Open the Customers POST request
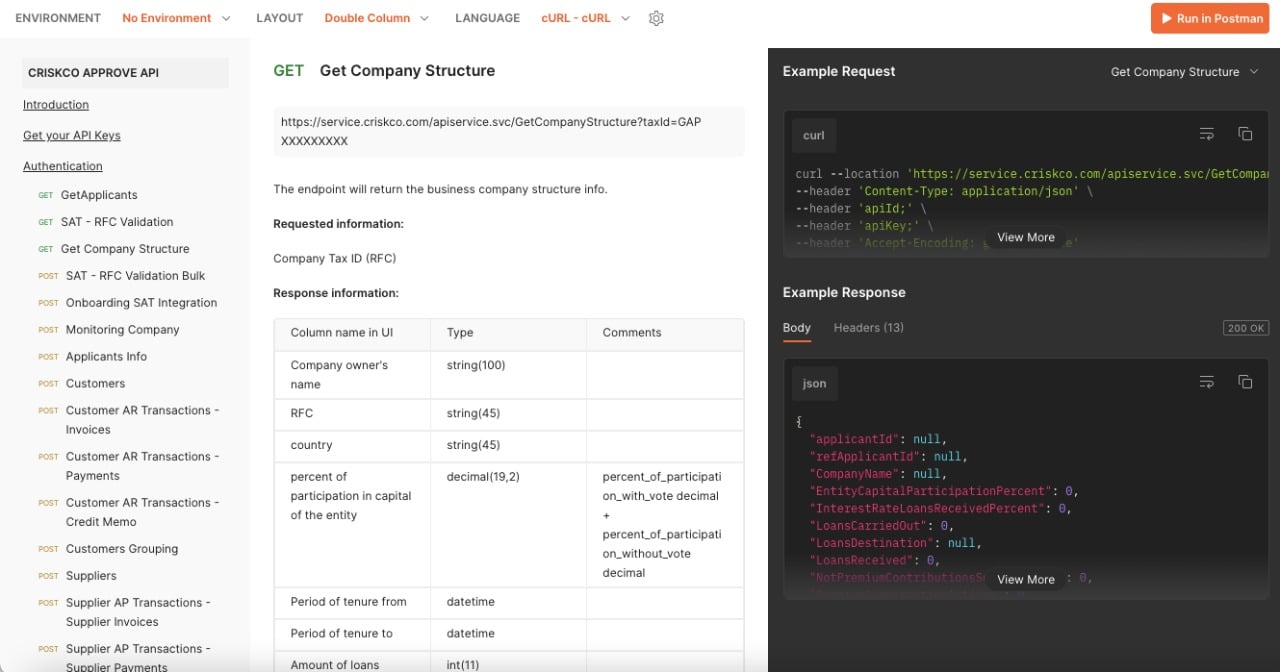 (x=95, y=384)
